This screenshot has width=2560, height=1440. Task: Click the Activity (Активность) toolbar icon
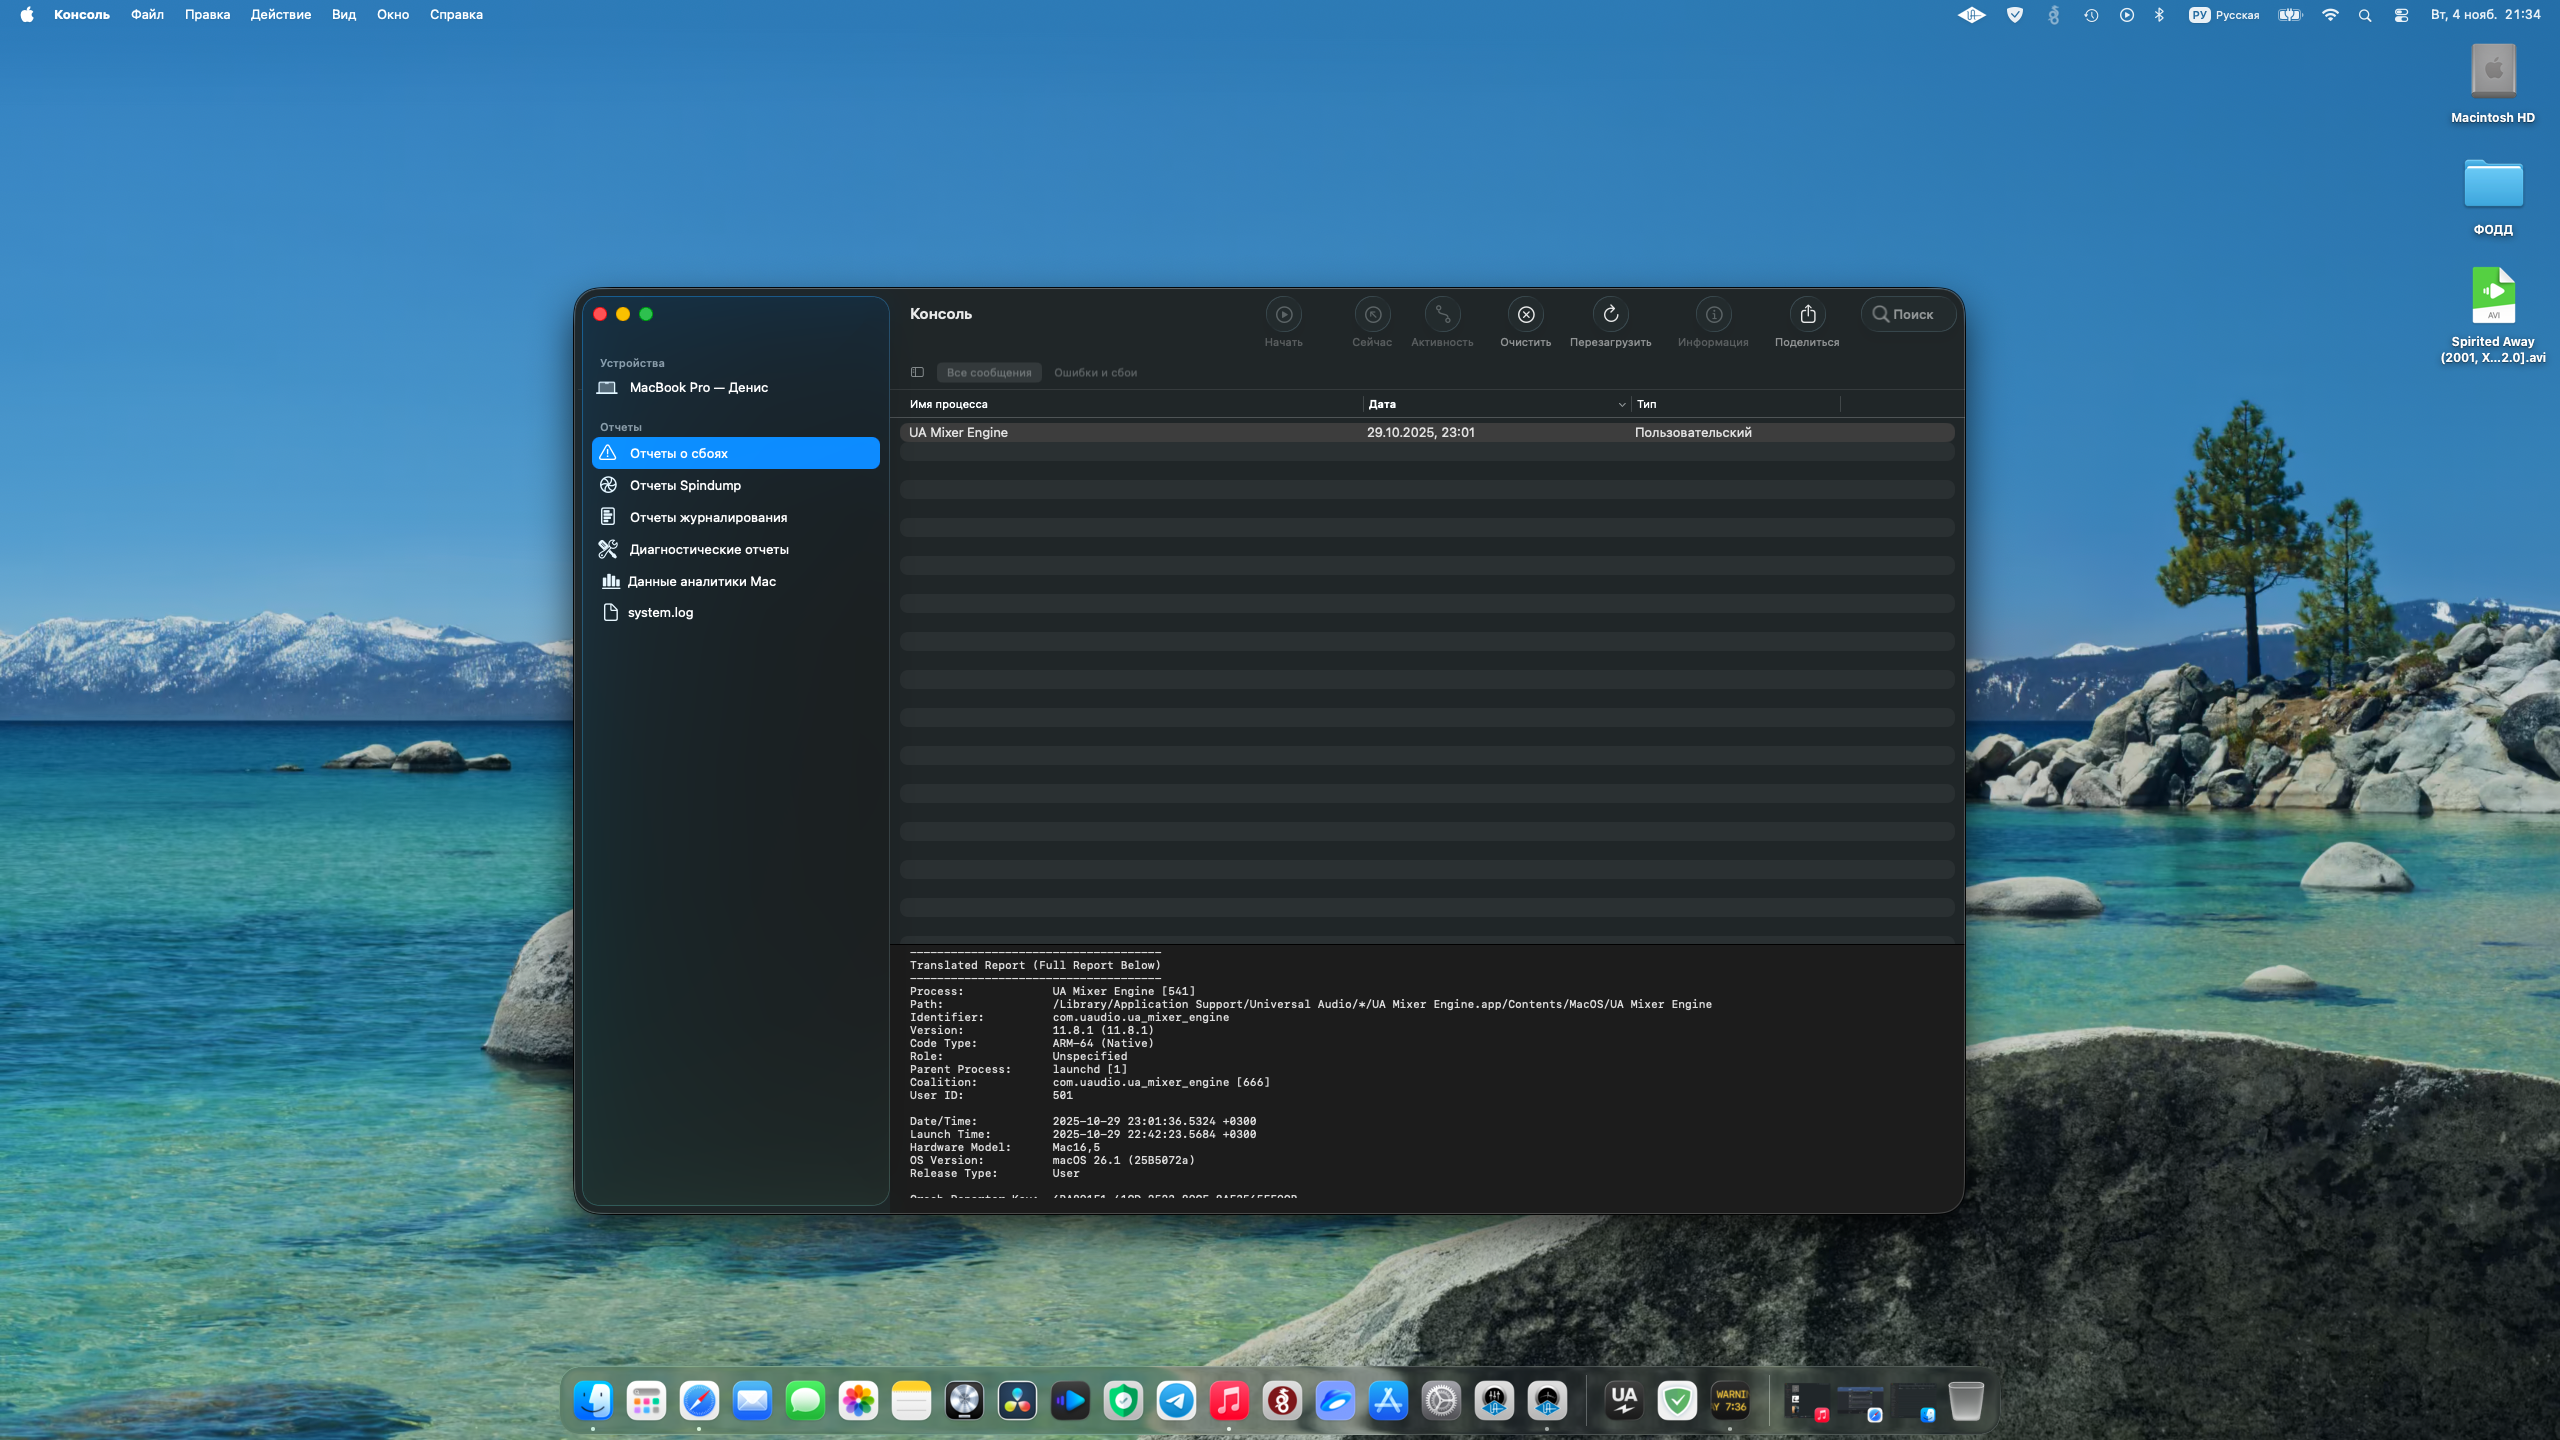pyautogui.click(x=1442, y=315)
